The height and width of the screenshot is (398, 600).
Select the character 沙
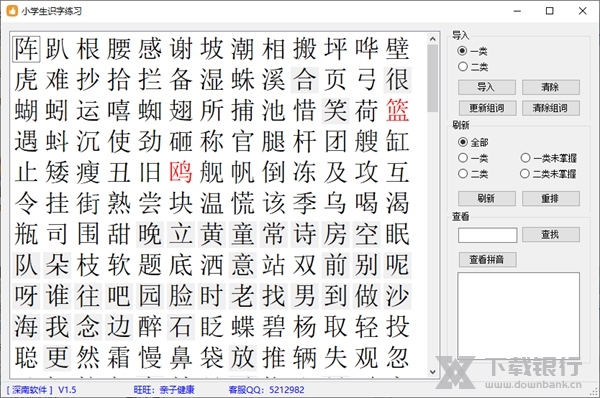(x=397, y=296)
